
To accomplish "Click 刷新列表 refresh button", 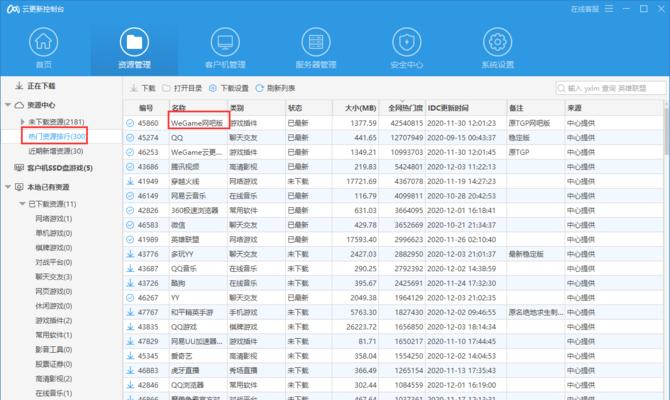I will pyautogui.click(x=275, y=88).
